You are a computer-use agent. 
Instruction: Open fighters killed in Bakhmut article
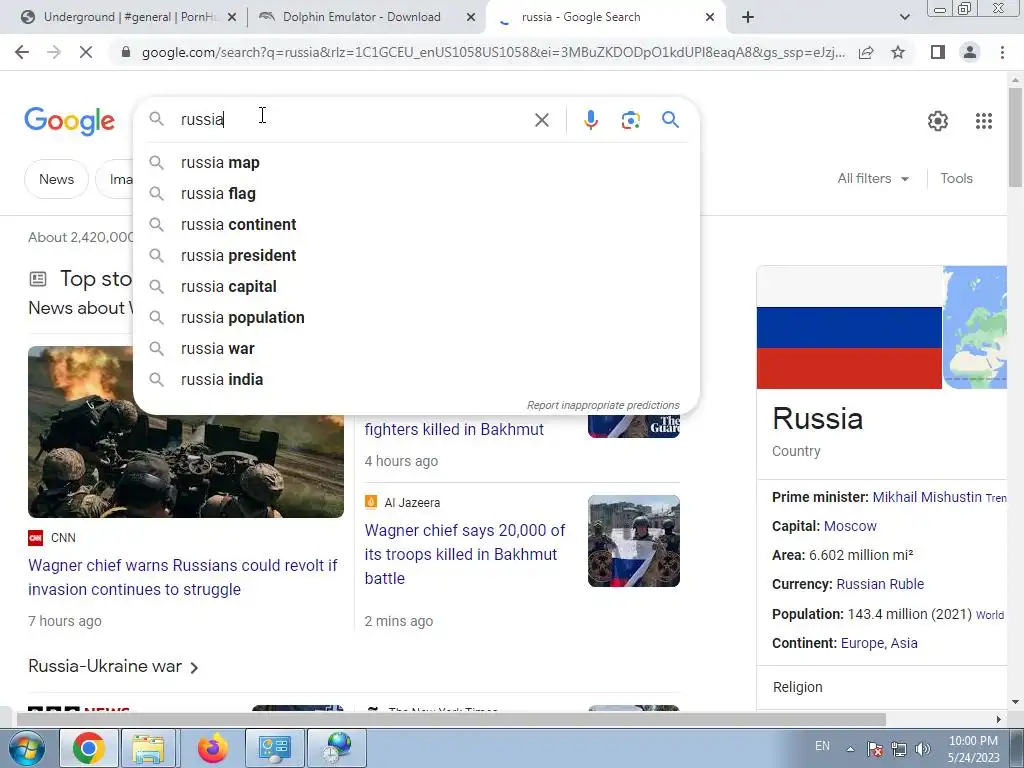click(454, 429)
